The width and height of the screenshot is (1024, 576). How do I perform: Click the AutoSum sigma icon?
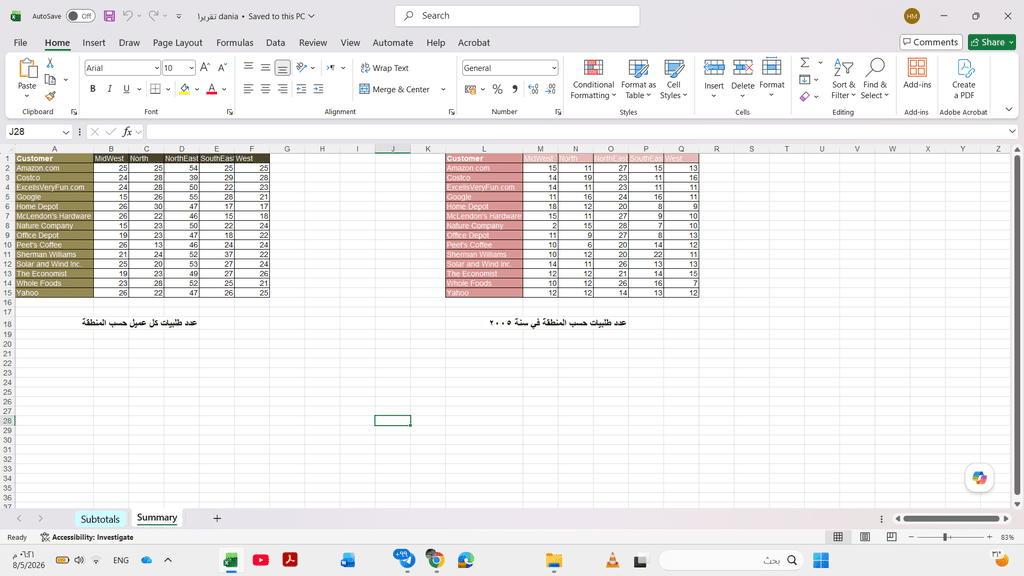[x=805, y=63]
